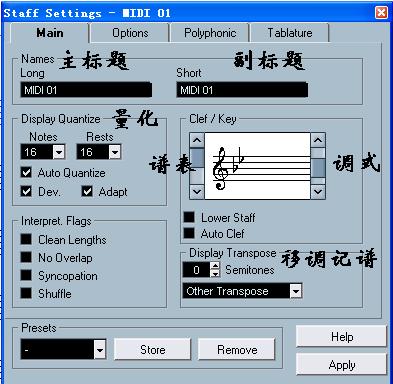Toggle the Dev. checkbox
Image resolution: width=393 pixels, height=384 pixels.
click(x=26, y=192)
